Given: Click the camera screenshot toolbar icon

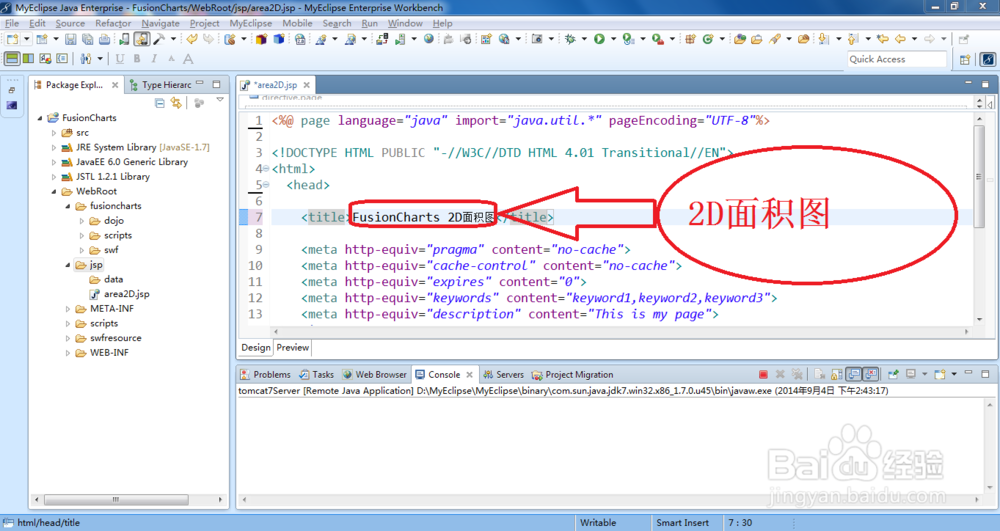Looking at the screenshot, I should (537, 39).
